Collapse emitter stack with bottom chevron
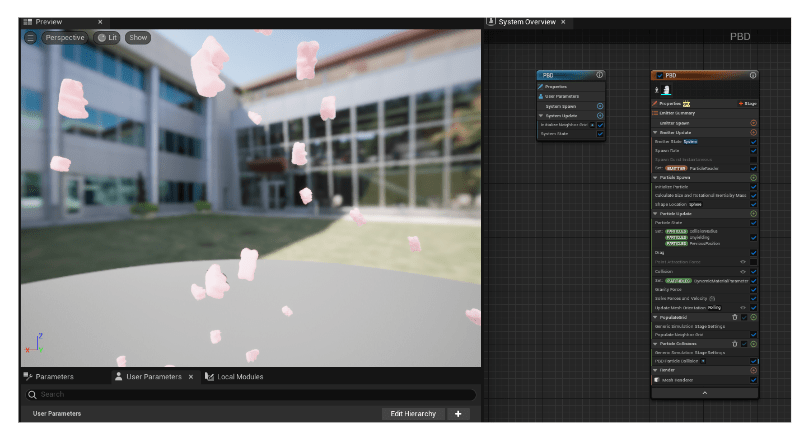 coord(703,393)
